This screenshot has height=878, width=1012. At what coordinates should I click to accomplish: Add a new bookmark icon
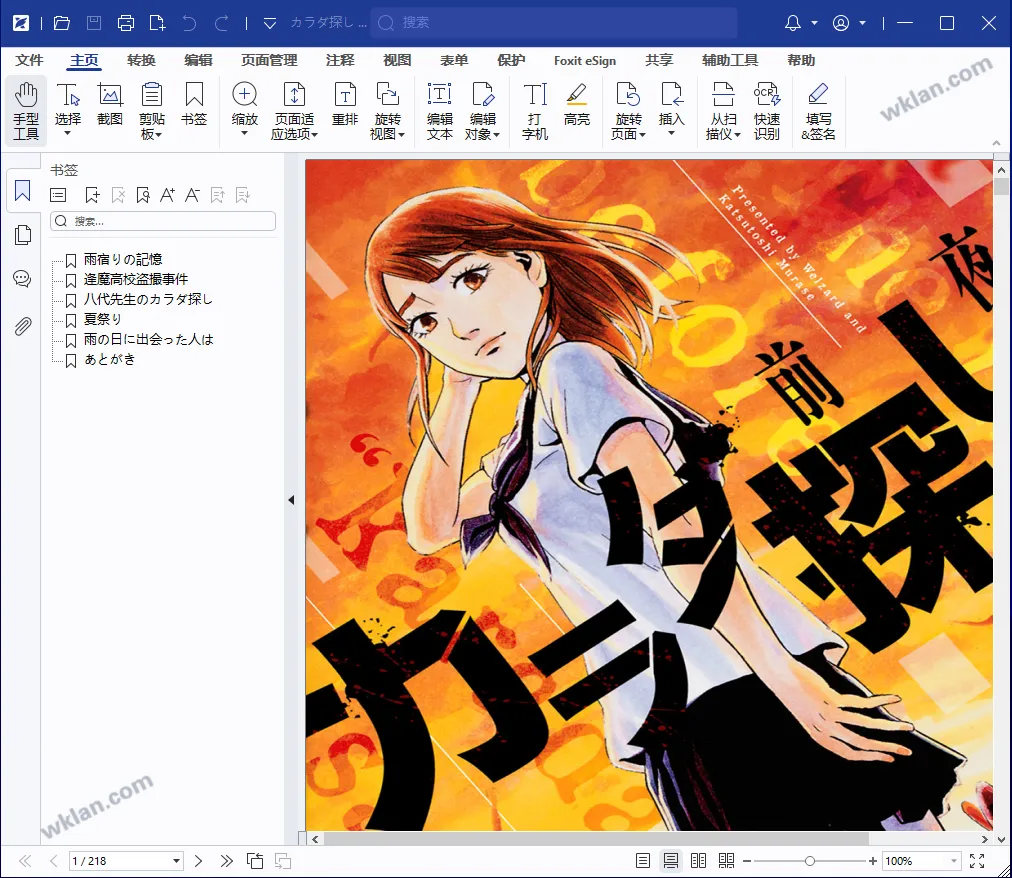point(92,195)
